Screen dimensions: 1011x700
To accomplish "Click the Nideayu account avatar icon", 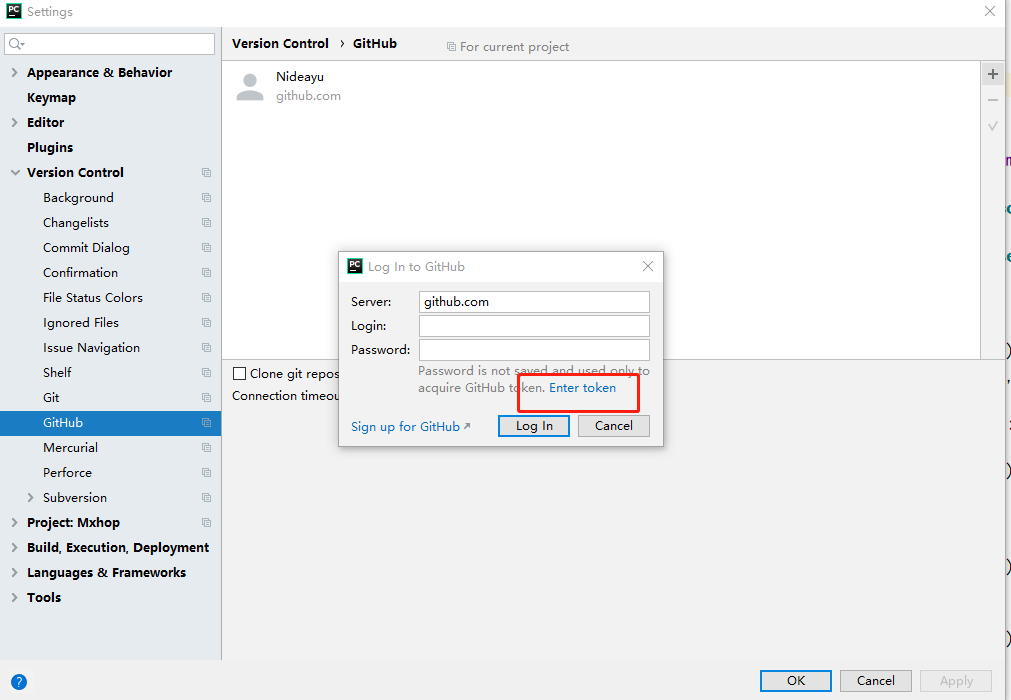I will pos(250,86).
